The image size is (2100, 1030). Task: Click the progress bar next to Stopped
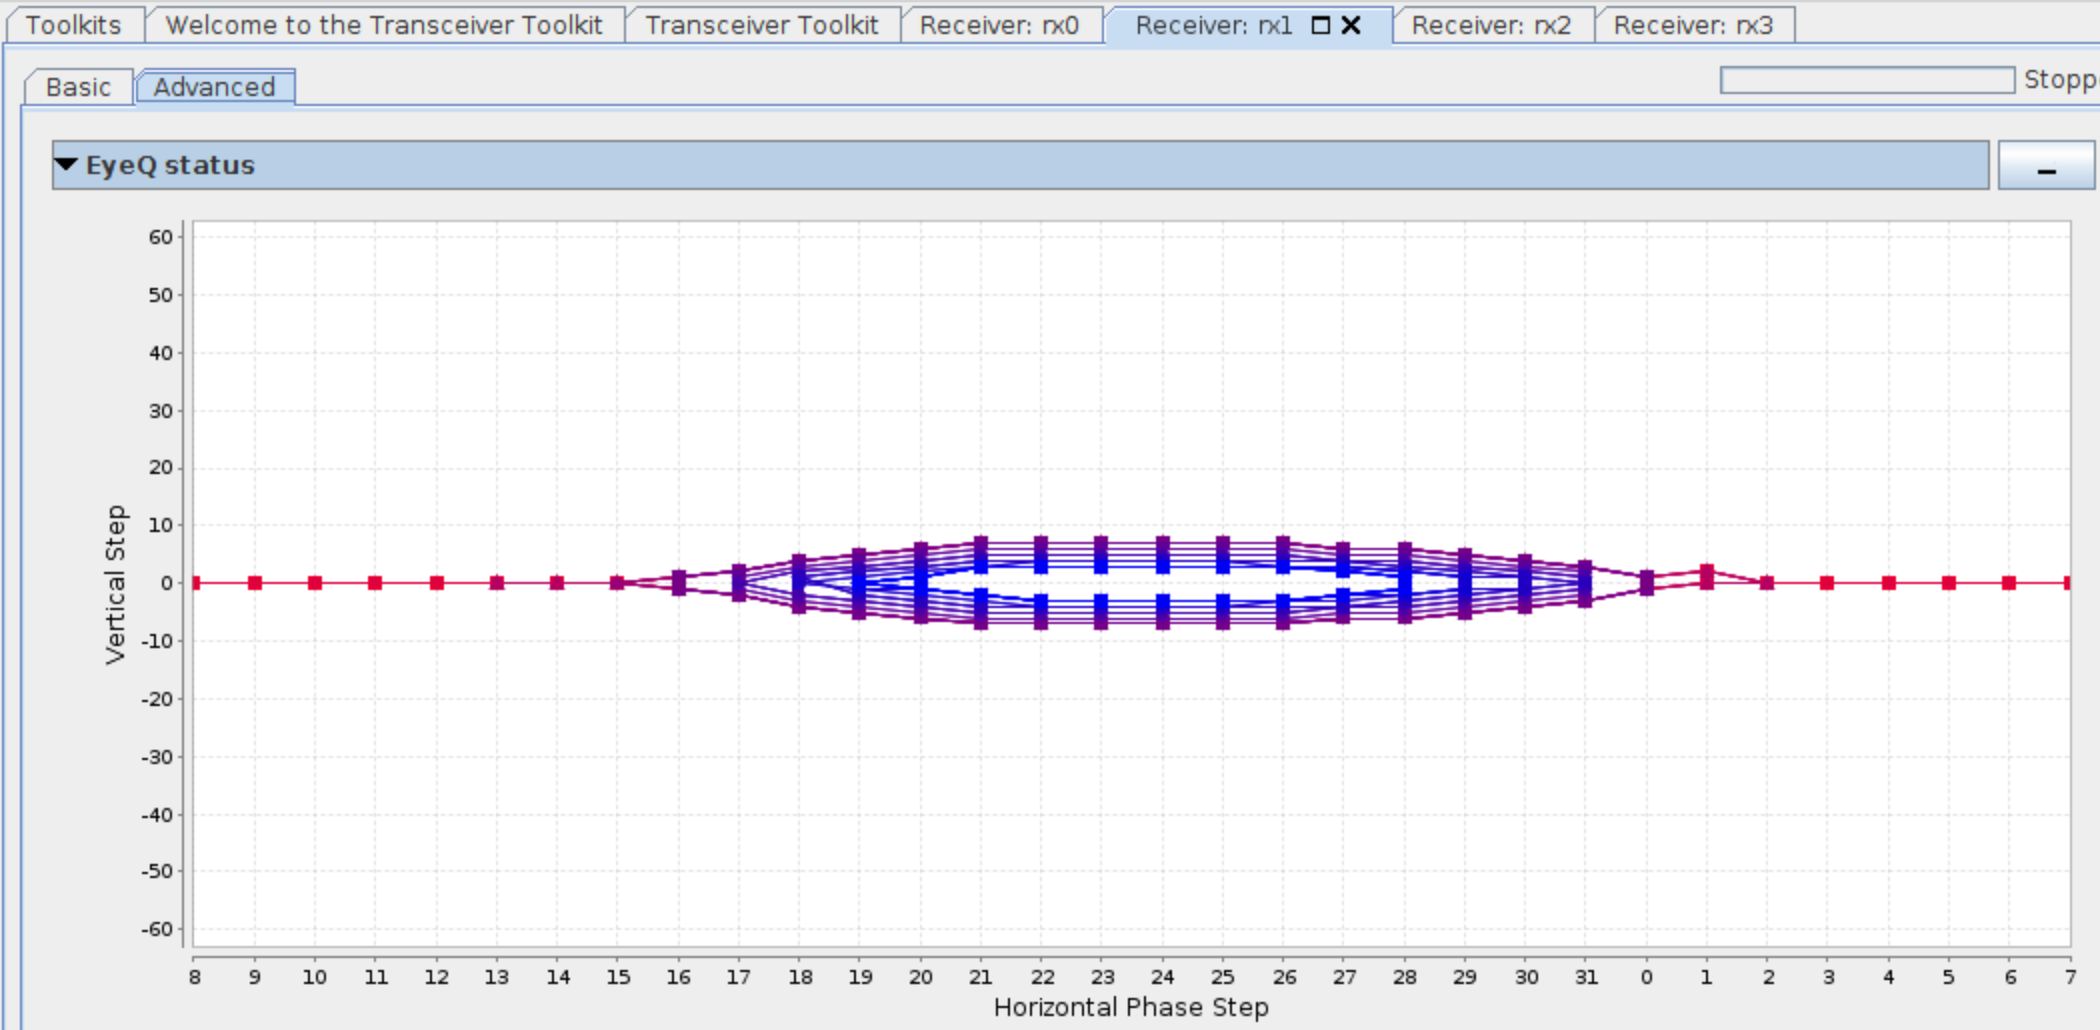[1866, 80]
